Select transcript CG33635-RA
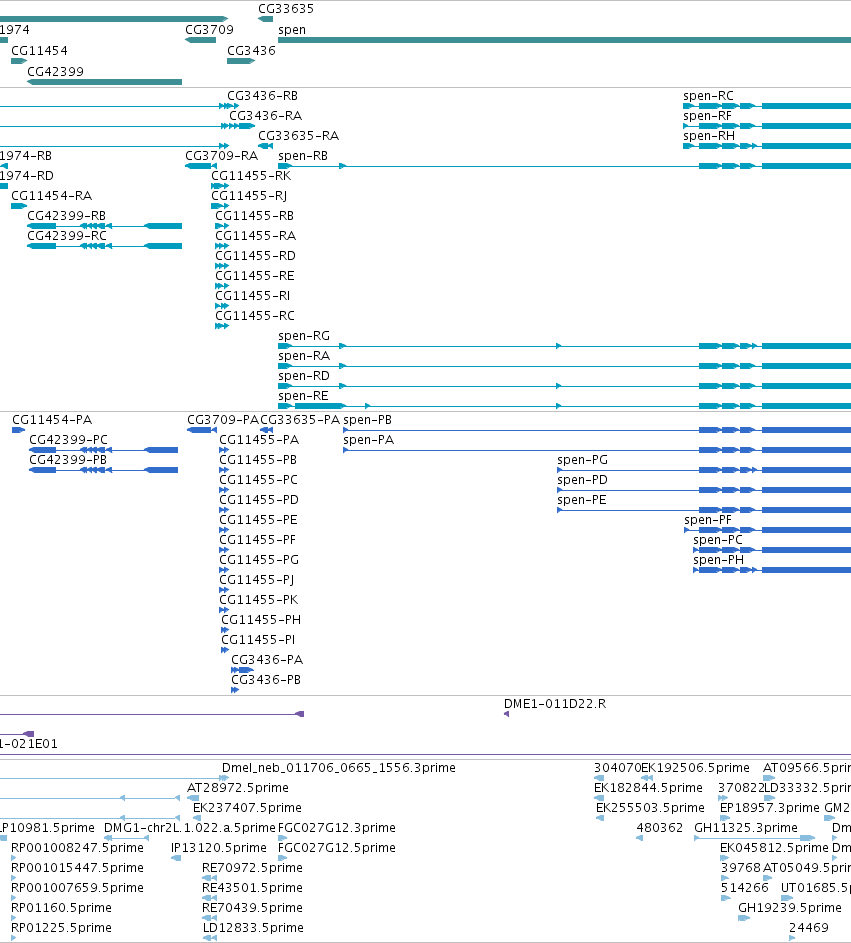Screen dimensions: 851x943 click(x=266, y=146)
